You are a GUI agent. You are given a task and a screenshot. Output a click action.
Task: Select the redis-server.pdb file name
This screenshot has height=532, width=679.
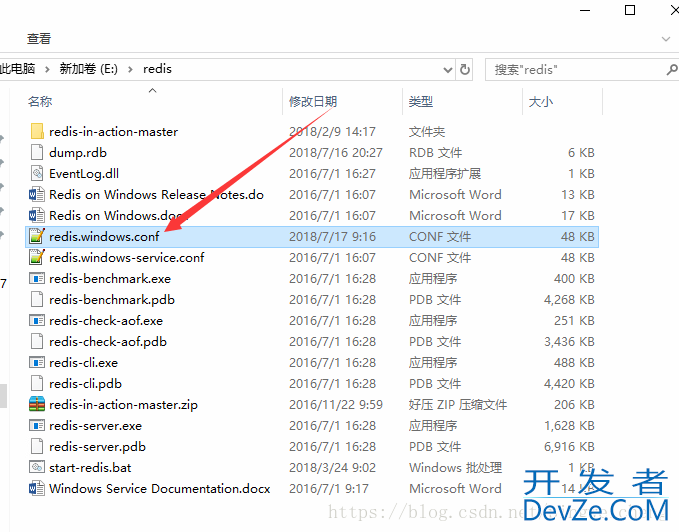97,446
